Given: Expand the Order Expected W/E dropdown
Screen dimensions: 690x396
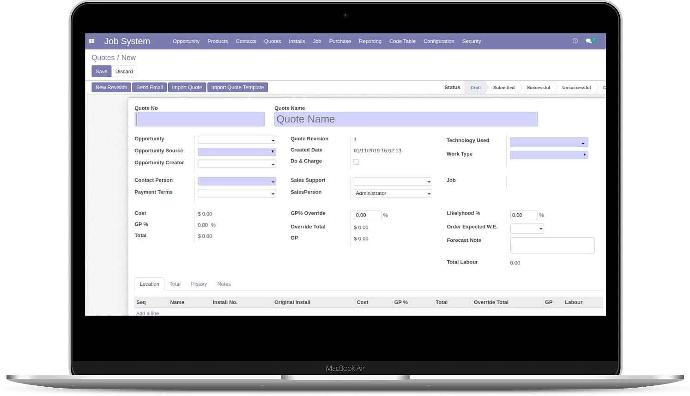Looking at the screenshot, I should click(527, 228).
